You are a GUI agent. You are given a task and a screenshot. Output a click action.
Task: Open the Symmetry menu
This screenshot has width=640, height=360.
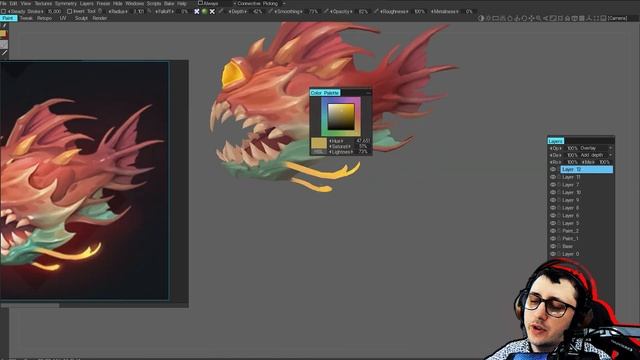tap(65, 3)
